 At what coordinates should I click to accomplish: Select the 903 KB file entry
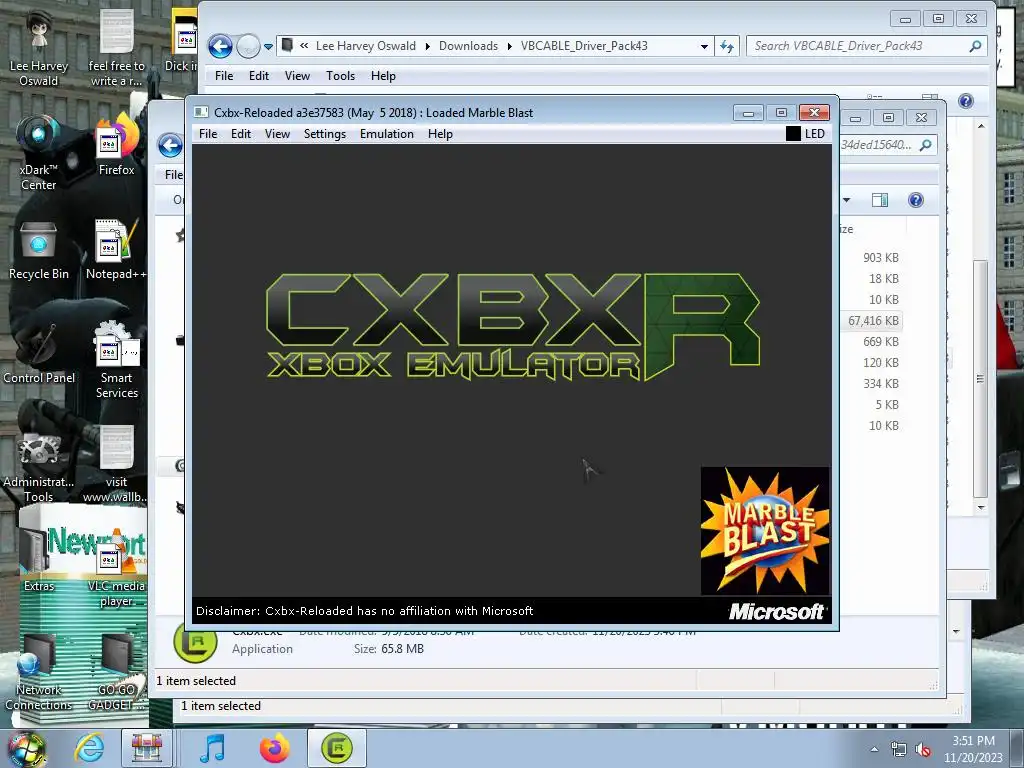(x=880, y=257)
